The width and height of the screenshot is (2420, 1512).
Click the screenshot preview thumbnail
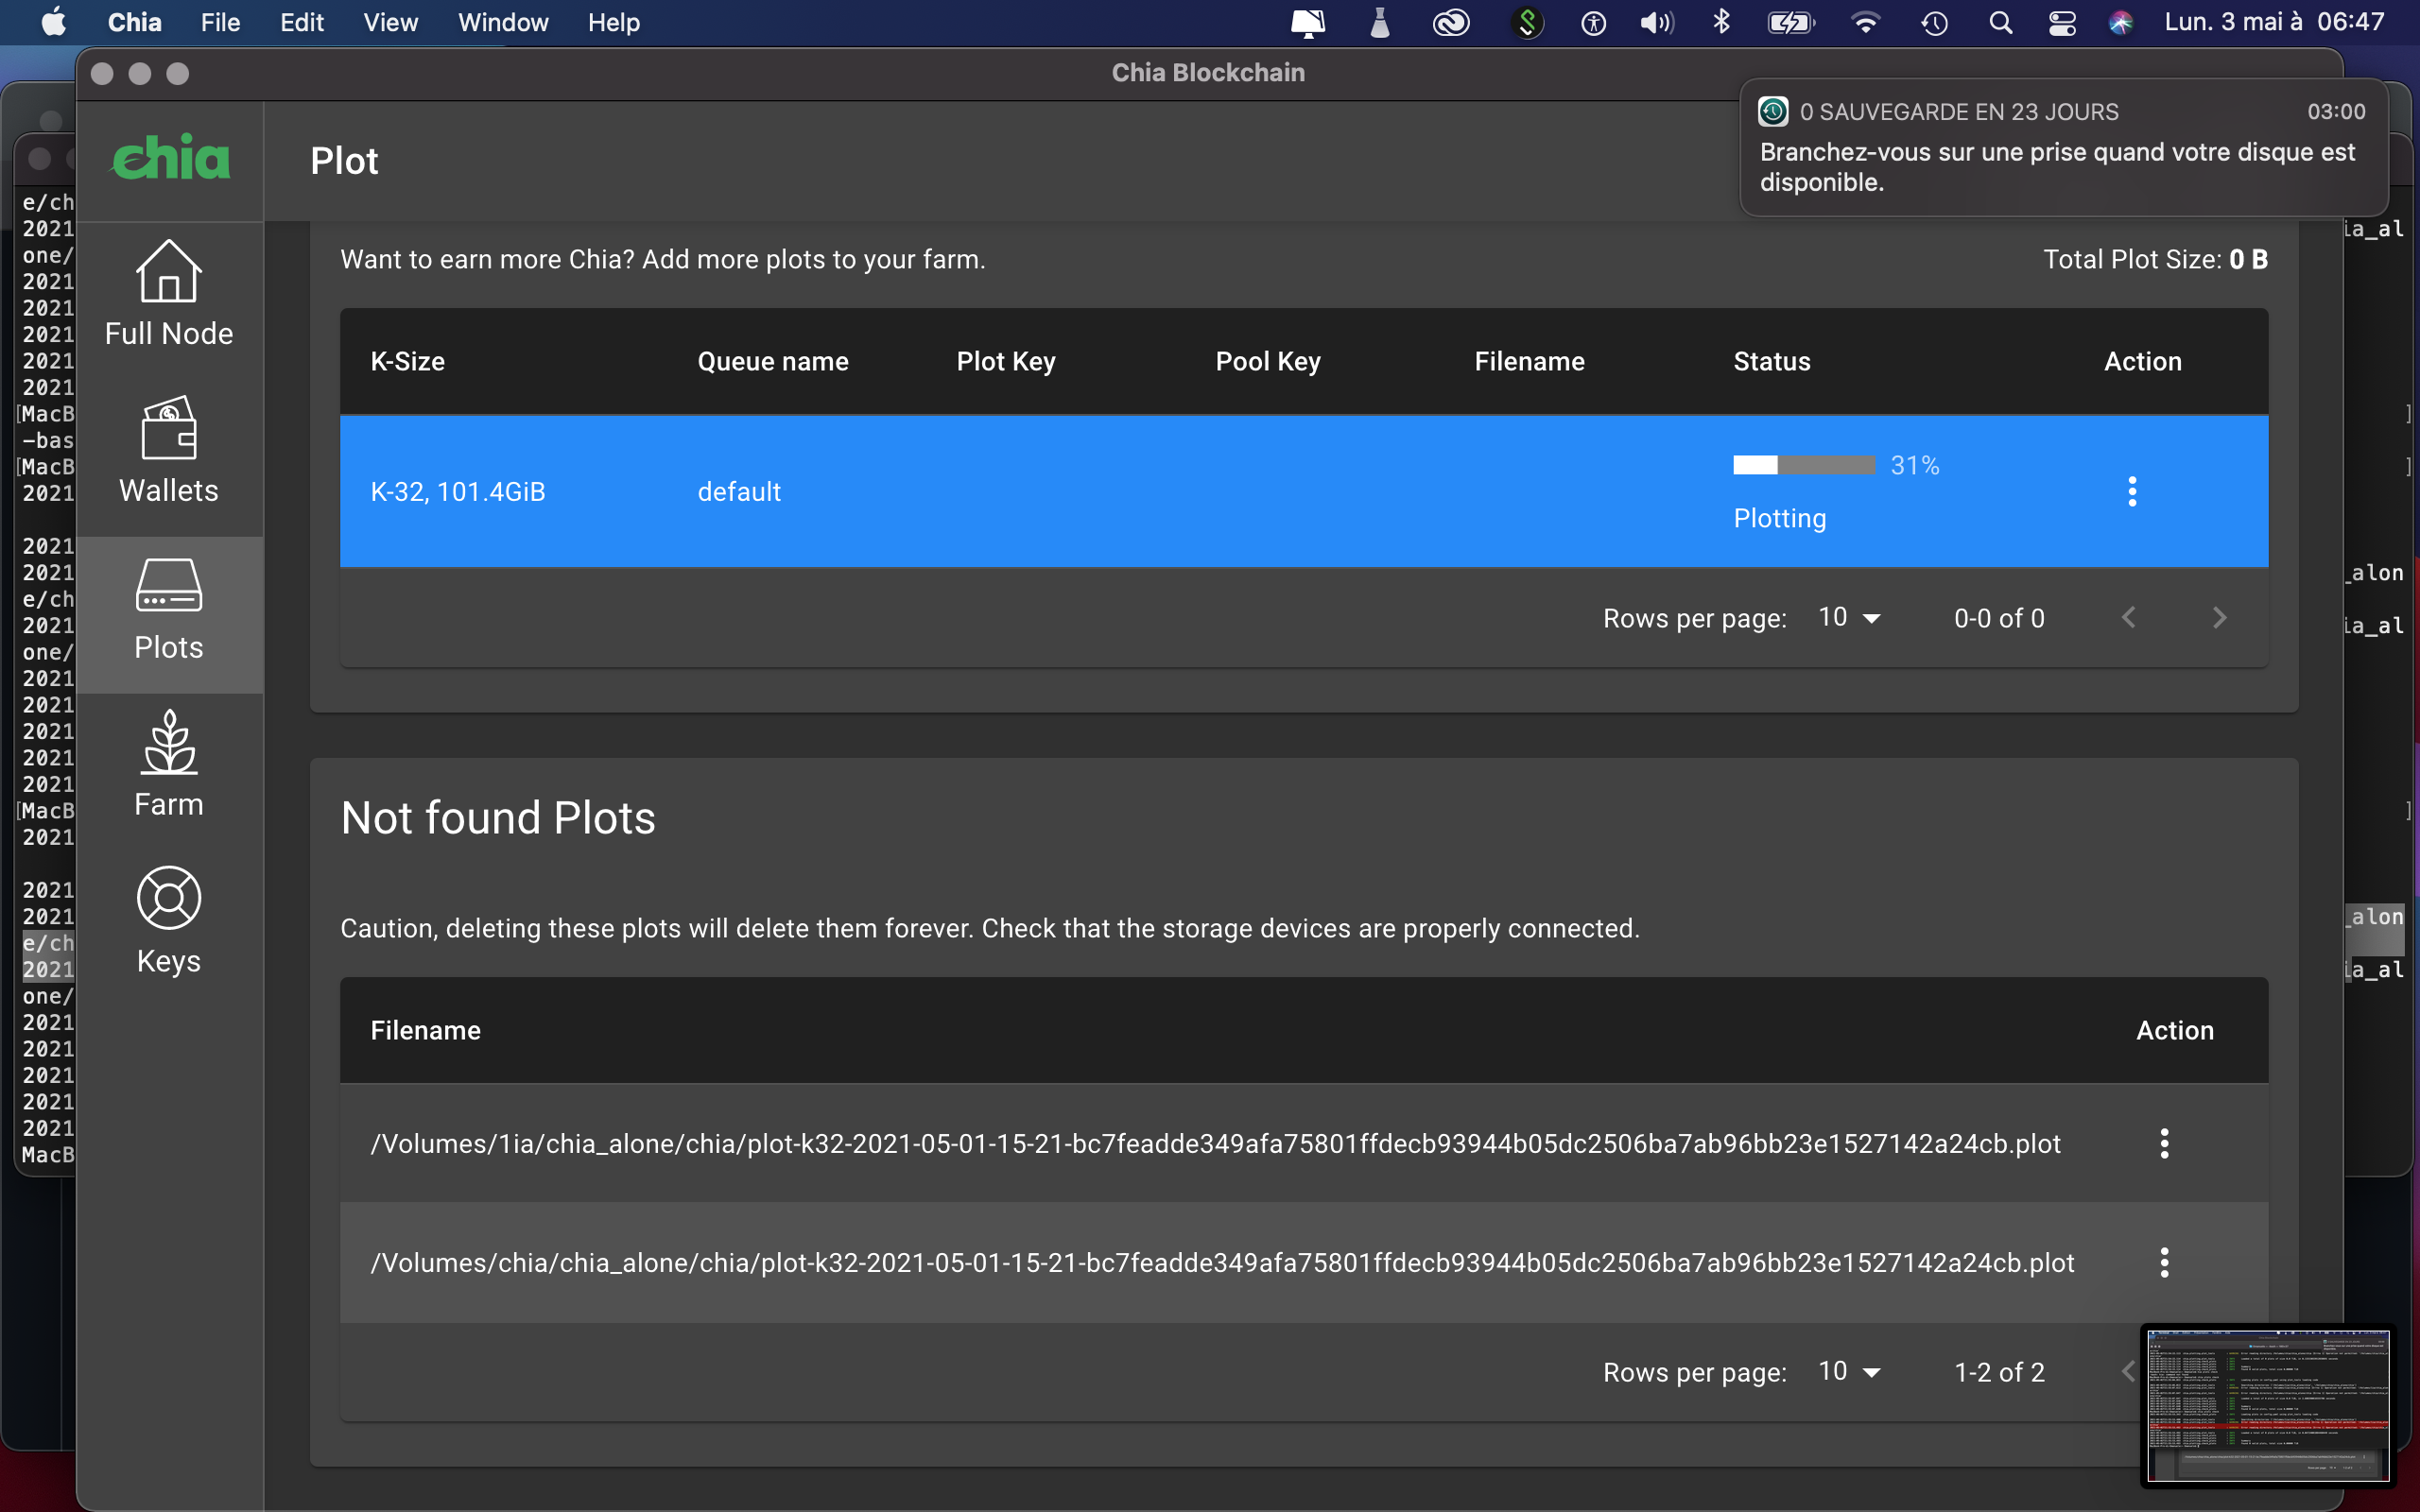(x=2268, y=1406)
